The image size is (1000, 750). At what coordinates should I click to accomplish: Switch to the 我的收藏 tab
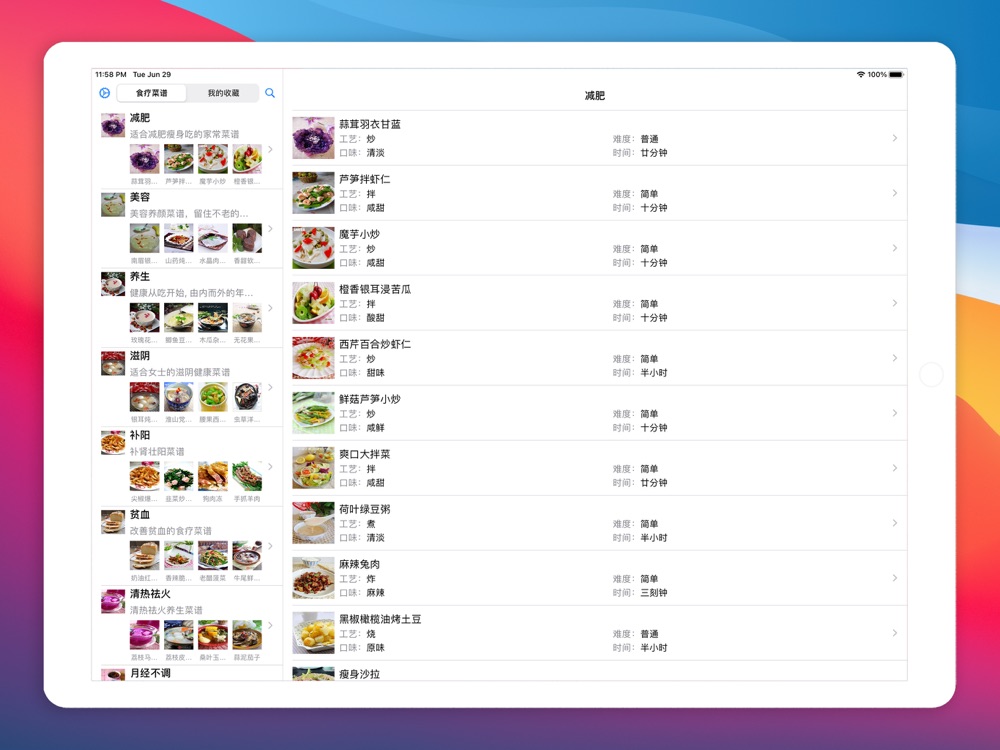coord(223,93)
